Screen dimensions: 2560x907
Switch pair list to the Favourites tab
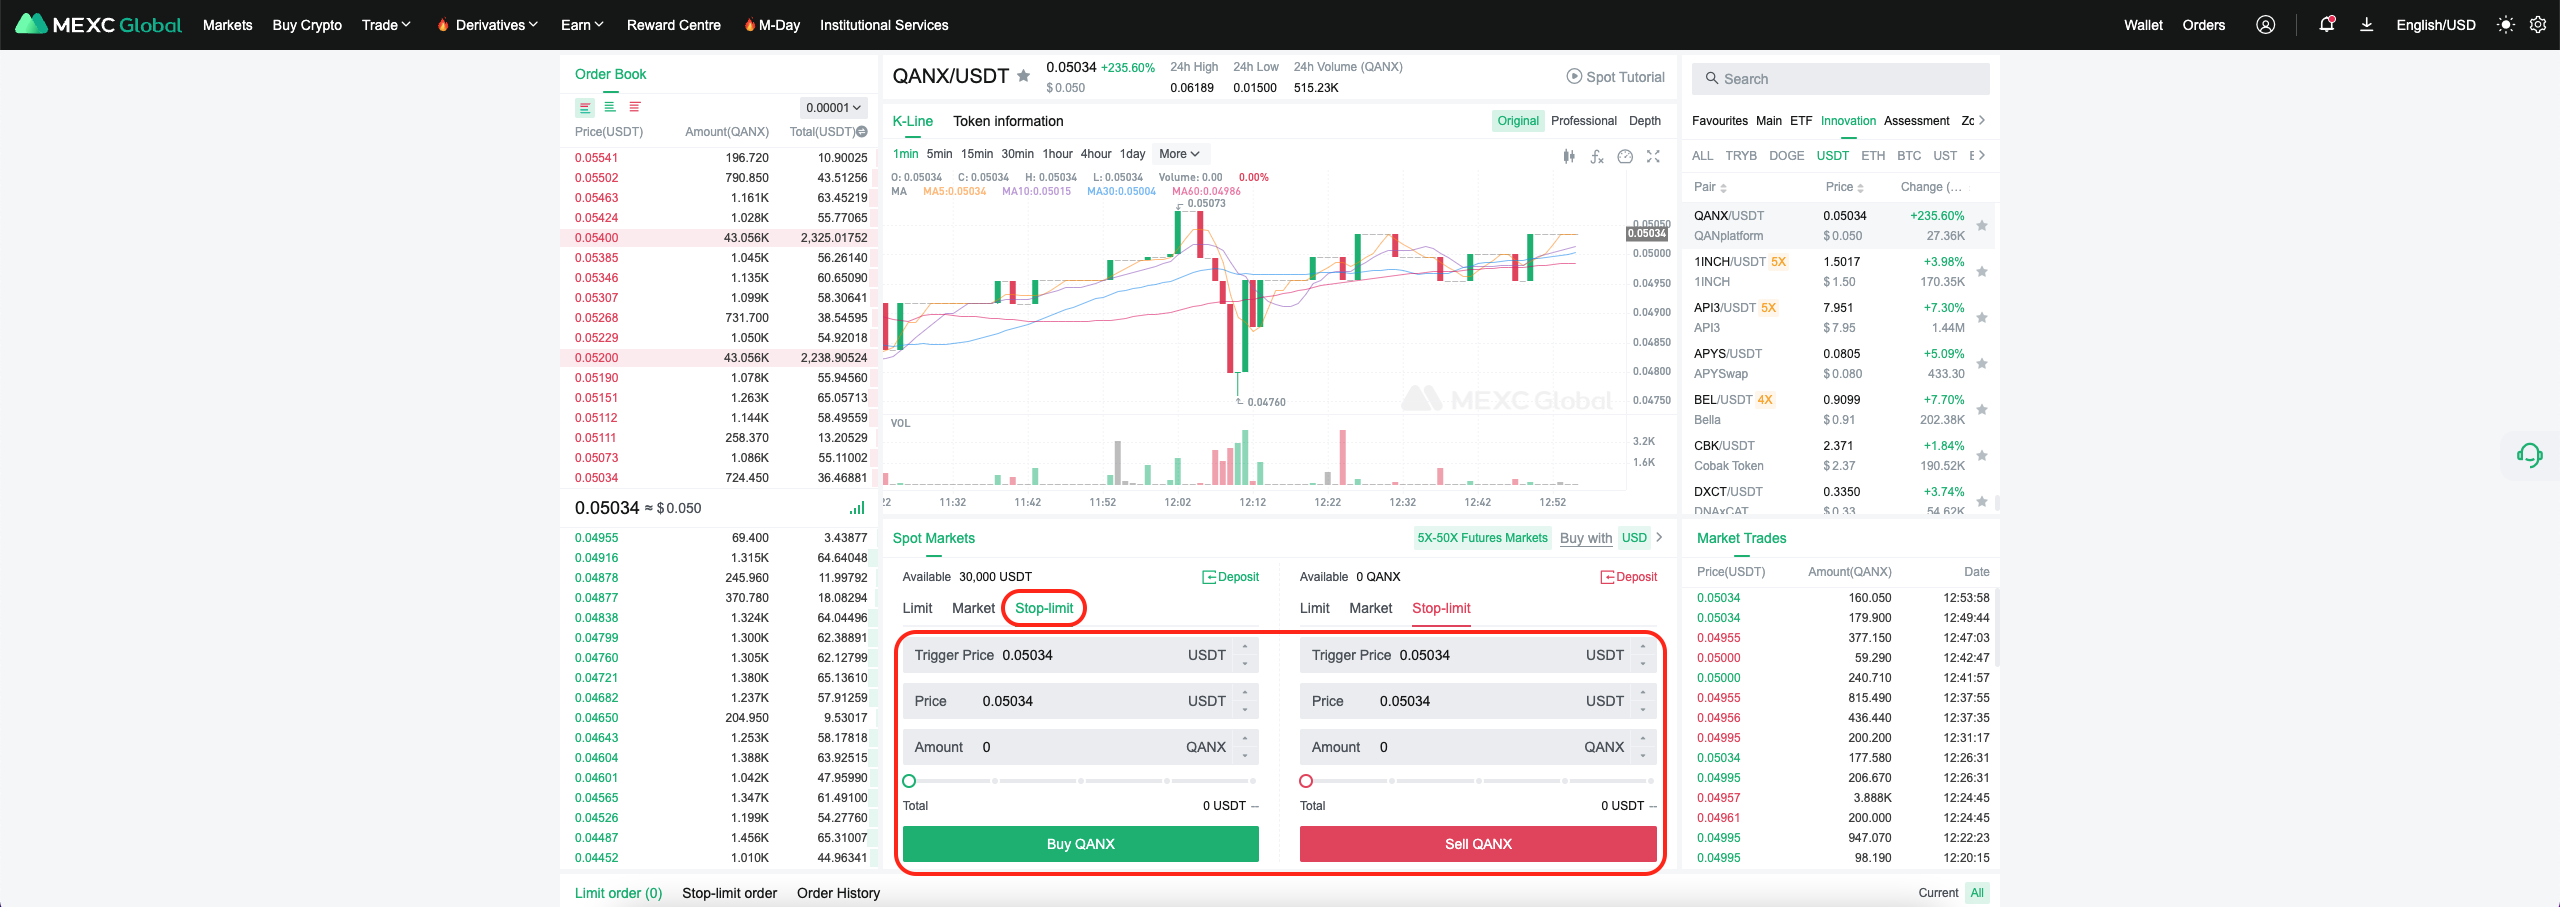1720,121
